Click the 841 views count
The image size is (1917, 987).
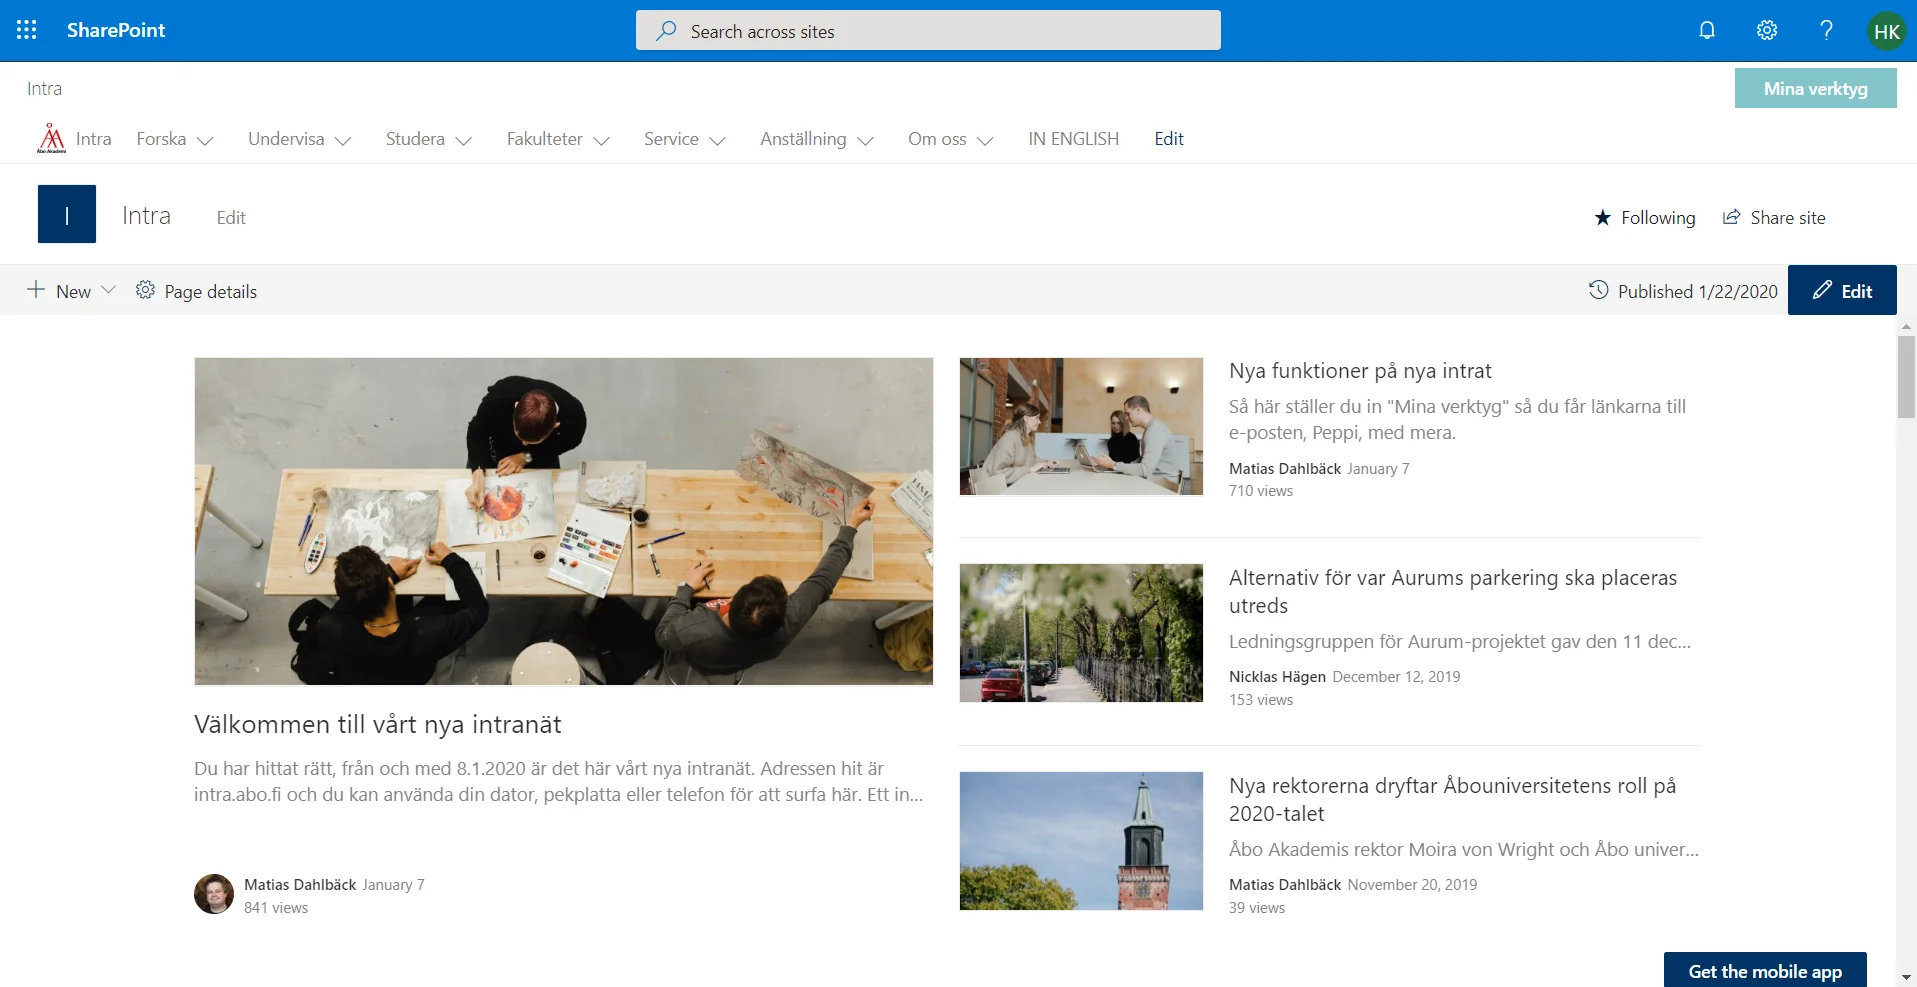(x=276, y=908)
